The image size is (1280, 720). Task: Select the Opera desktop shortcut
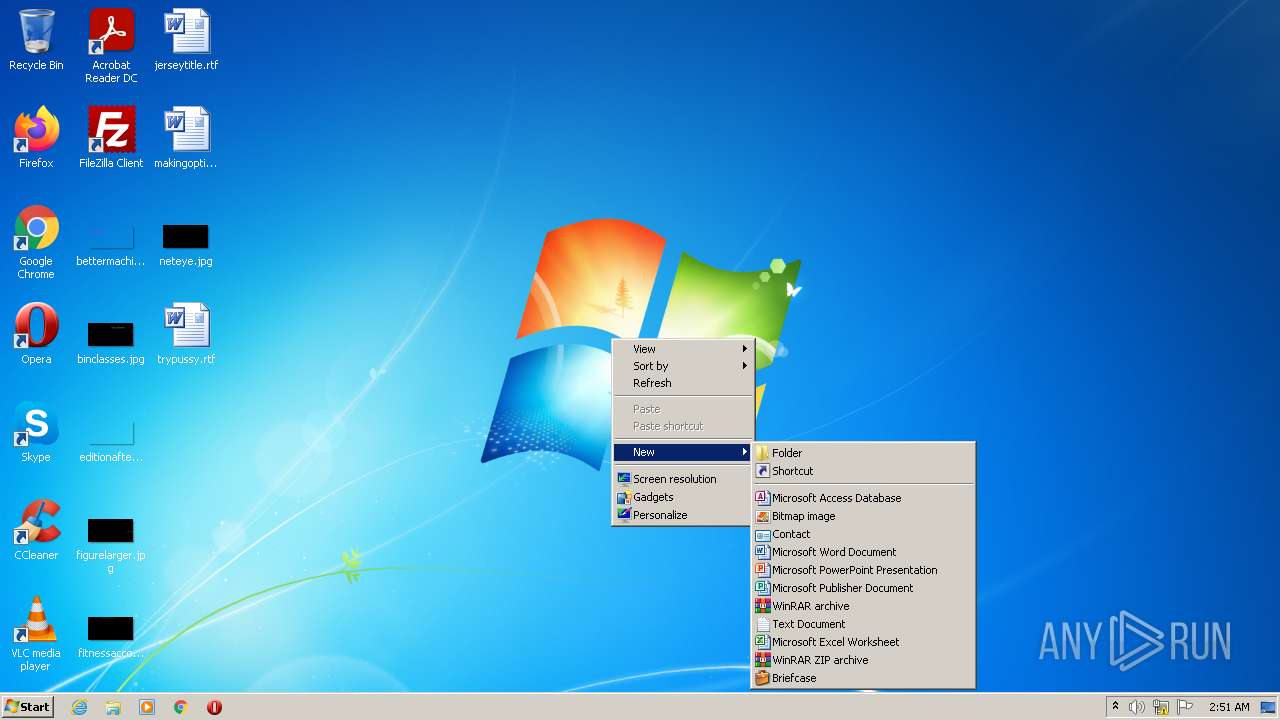36,334
